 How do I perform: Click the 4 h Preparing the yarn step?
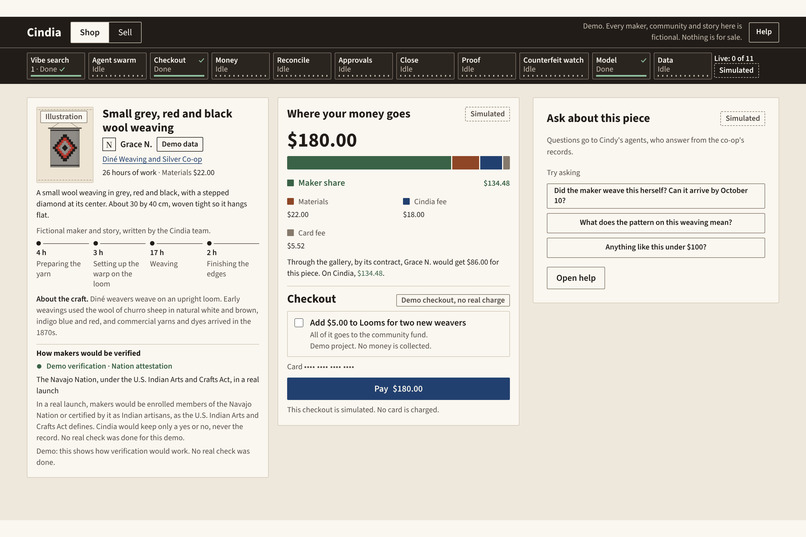pos(62,258)
